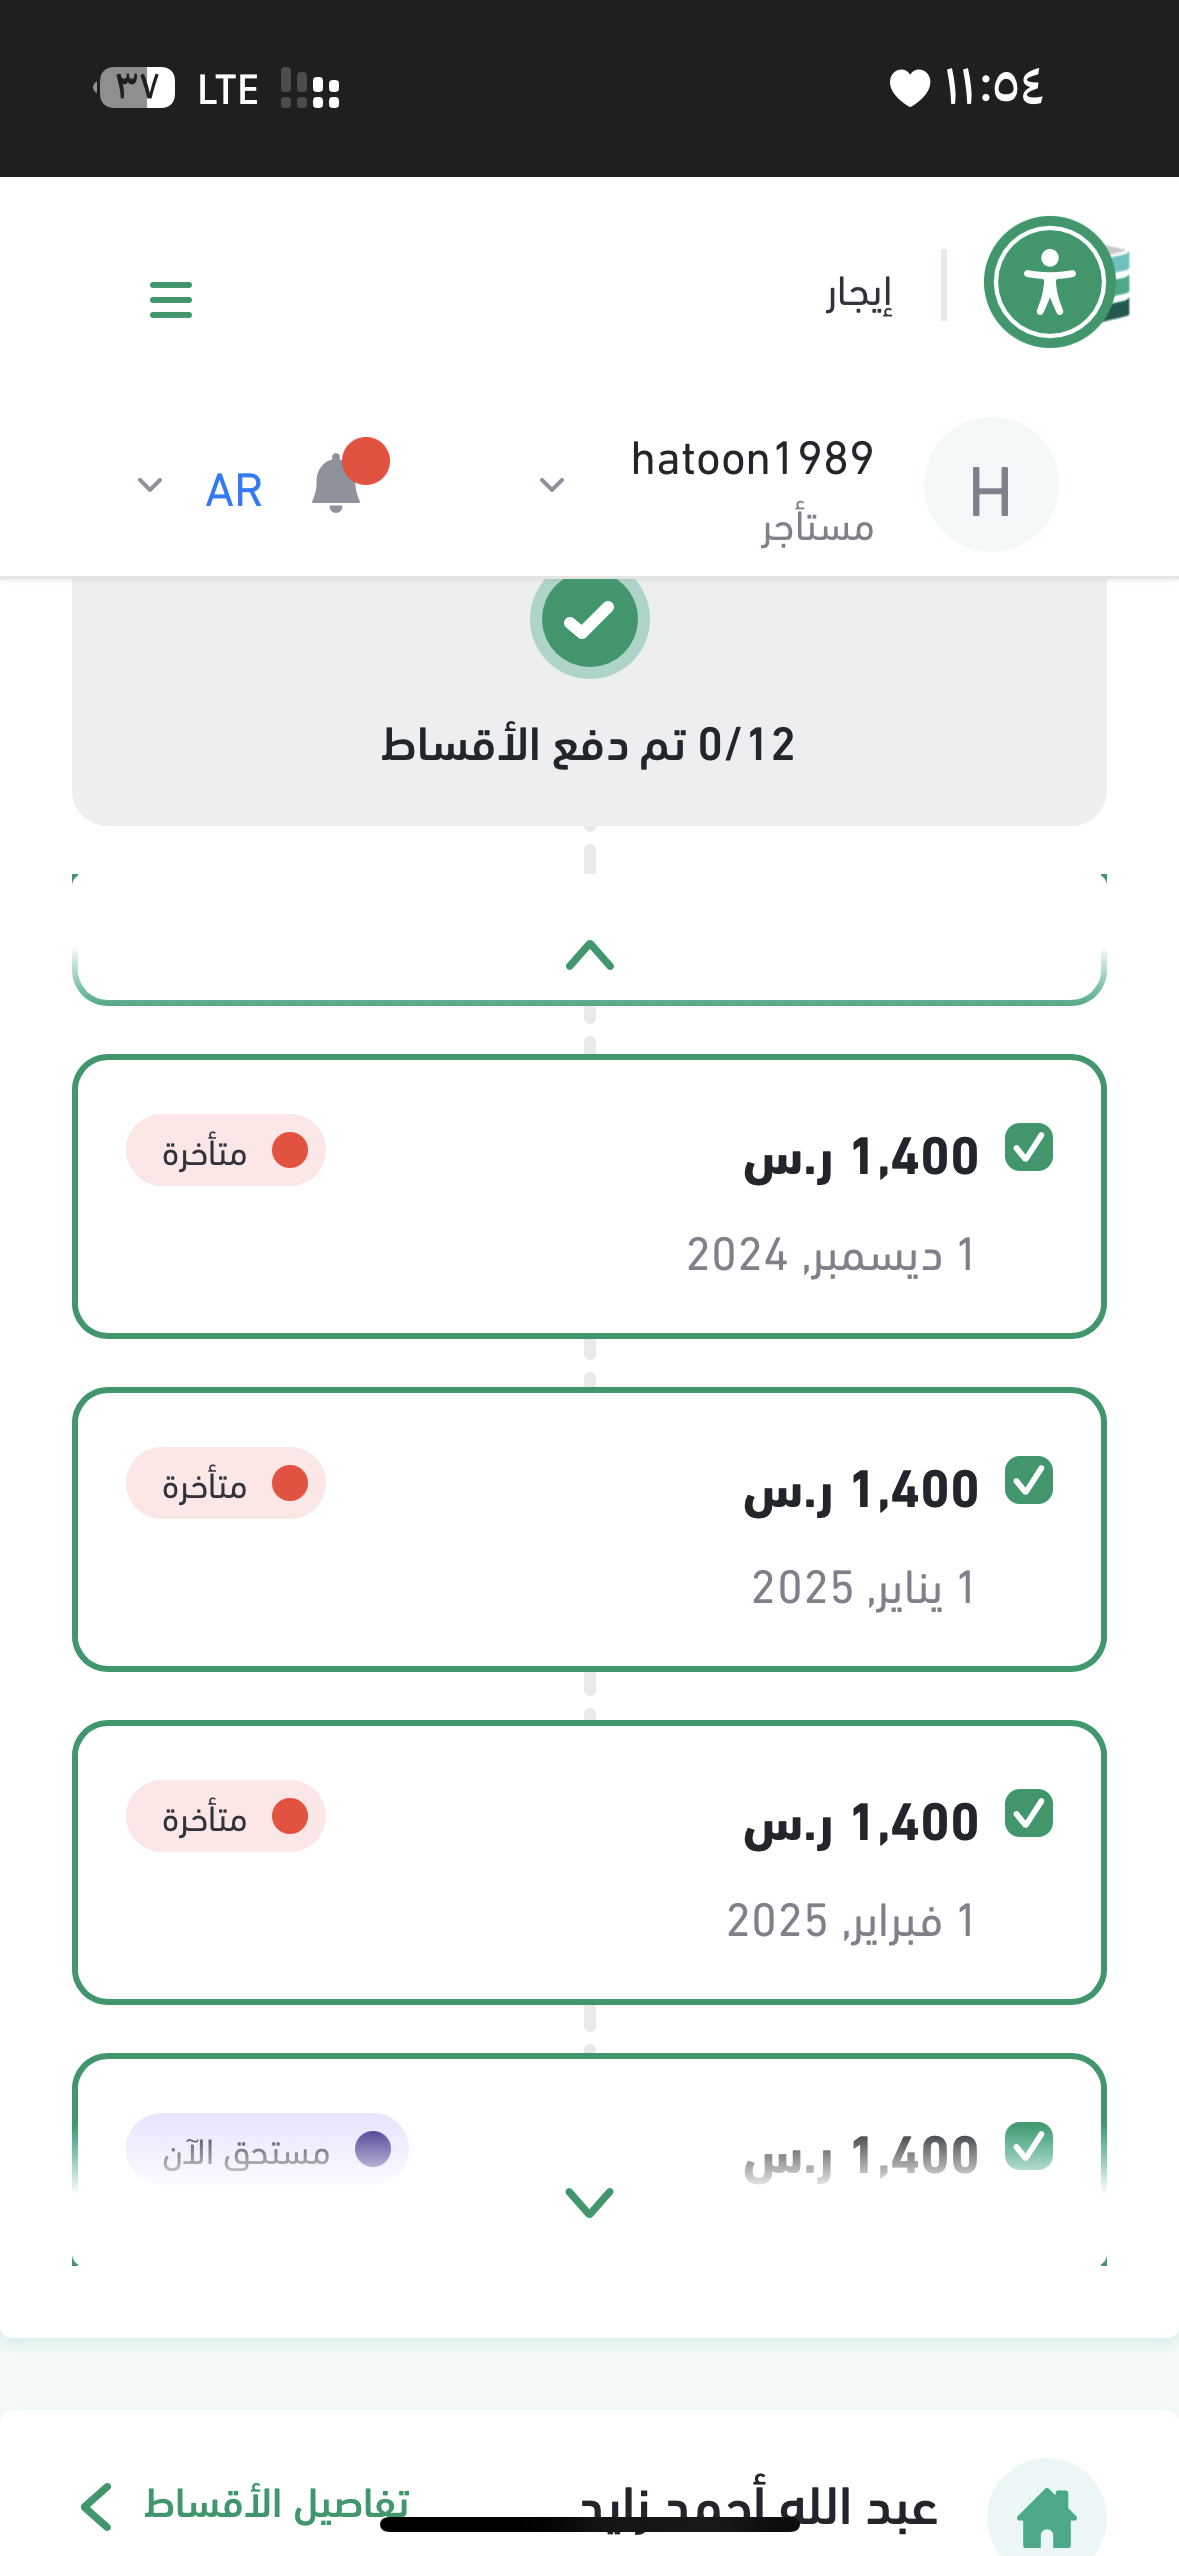Uncheck the 1 December 2024 installment
The image size is (1179, 2556).
1029,1147
